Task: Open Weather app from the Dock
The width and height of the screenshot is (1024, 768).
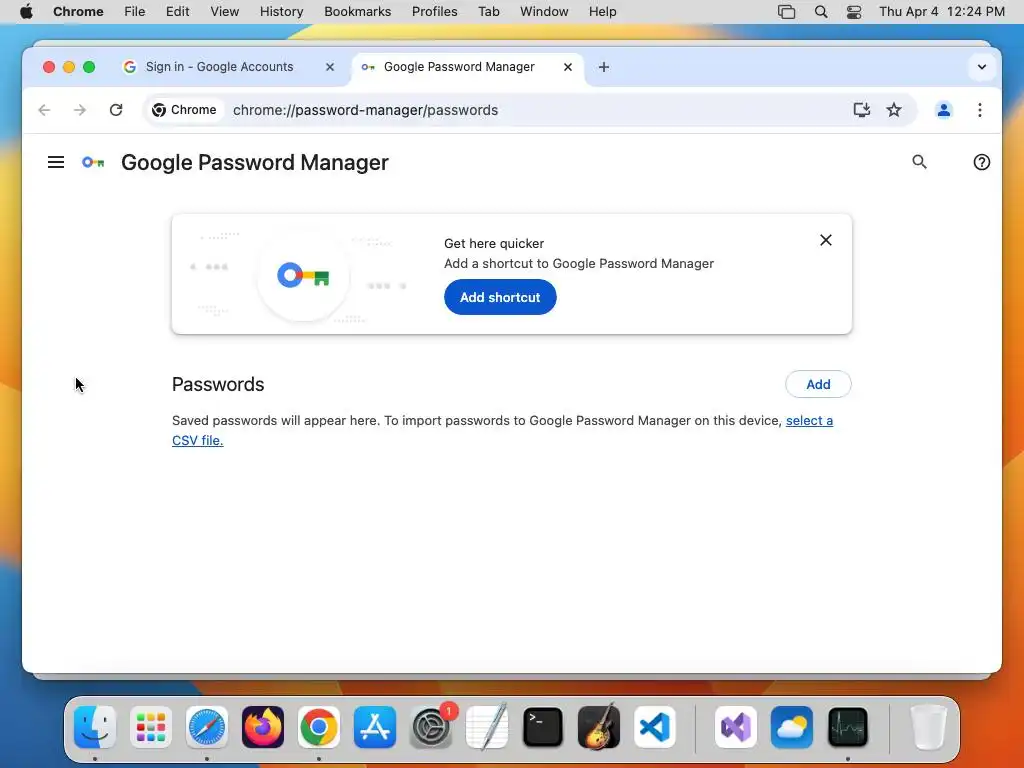Action: (792, 727)
